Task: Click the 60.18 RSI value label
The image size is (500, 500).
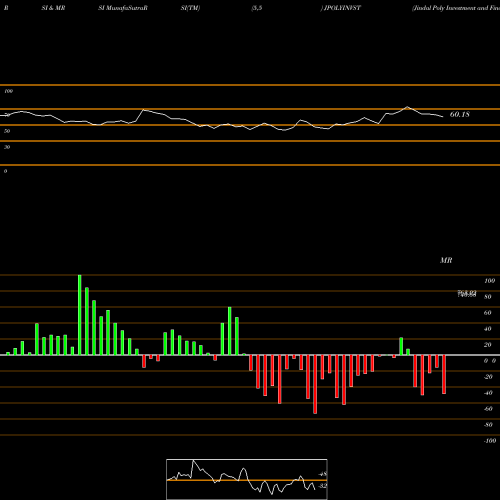Action: pyautogui.click(x=460, y=114)
